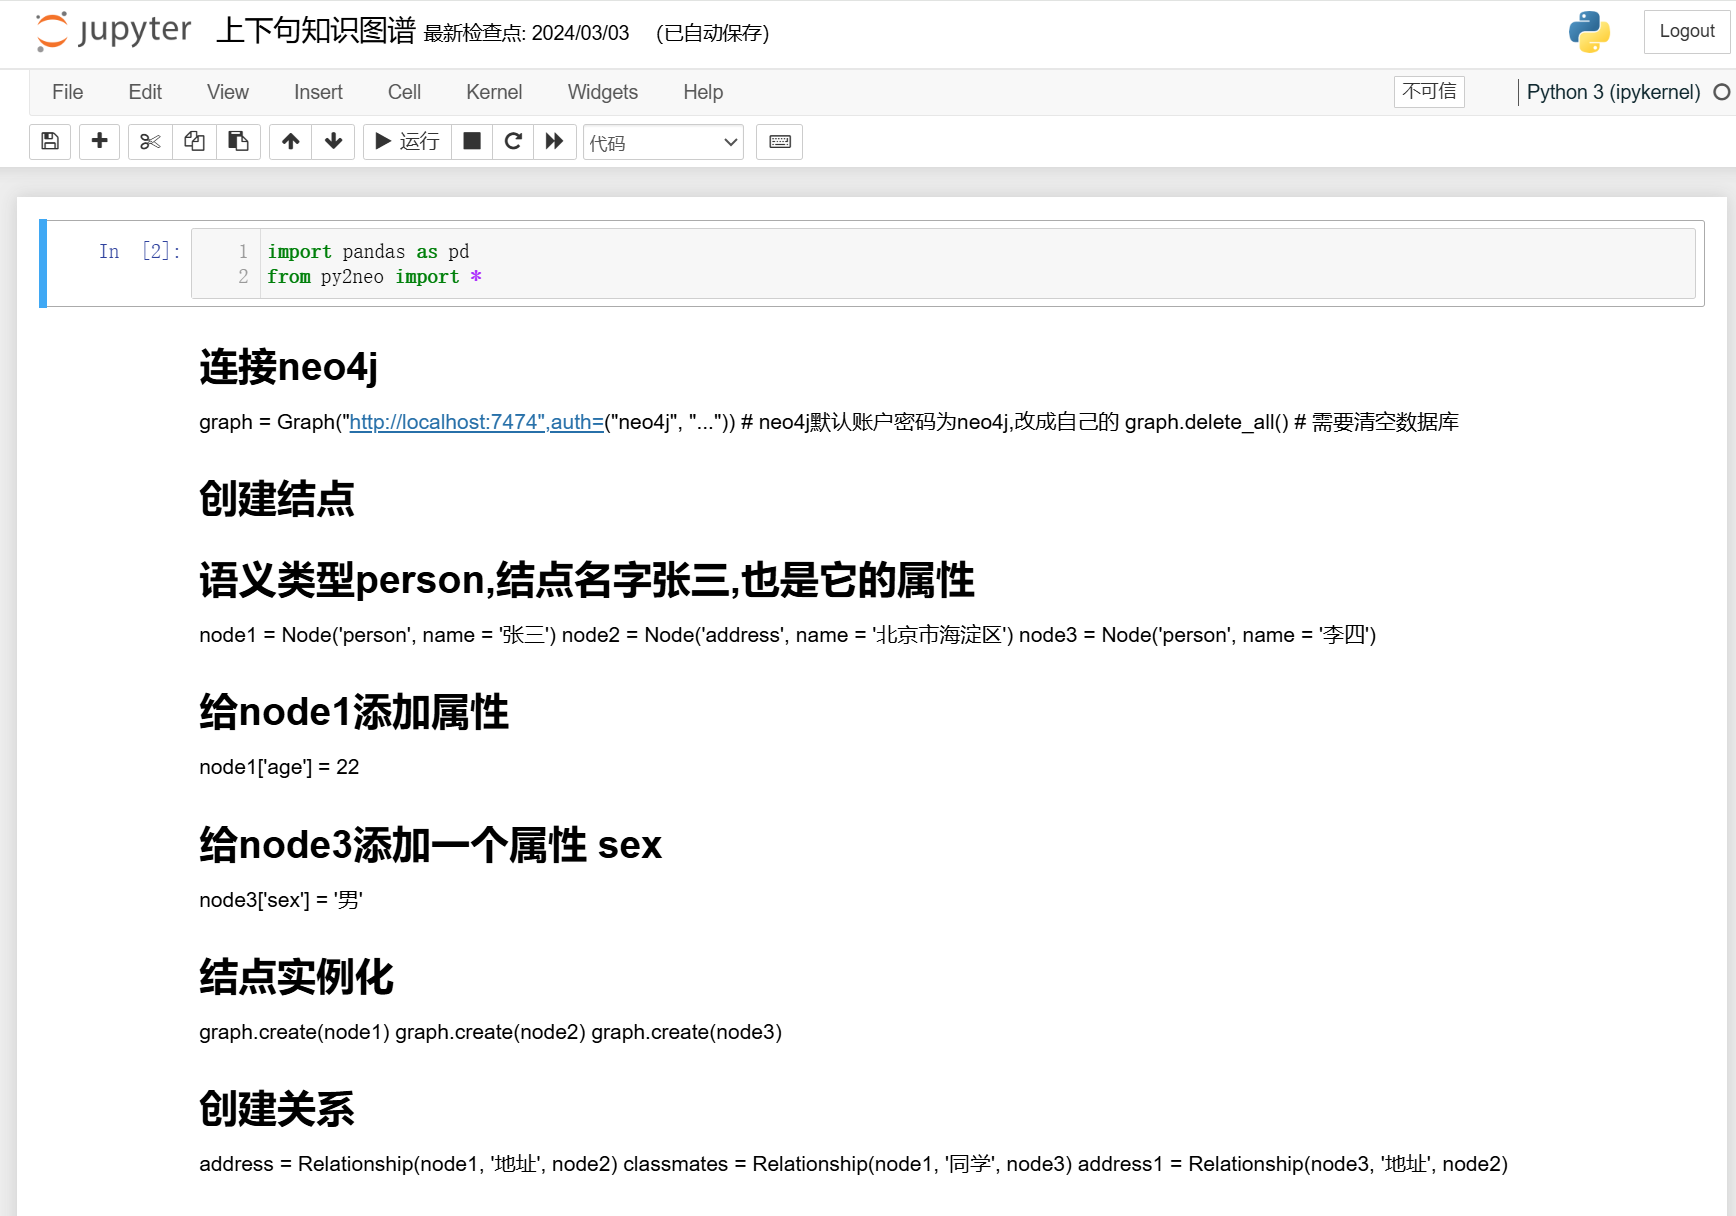1736x1216 pixels.
Task: Move selected cell up arrow
Action: 290,142
